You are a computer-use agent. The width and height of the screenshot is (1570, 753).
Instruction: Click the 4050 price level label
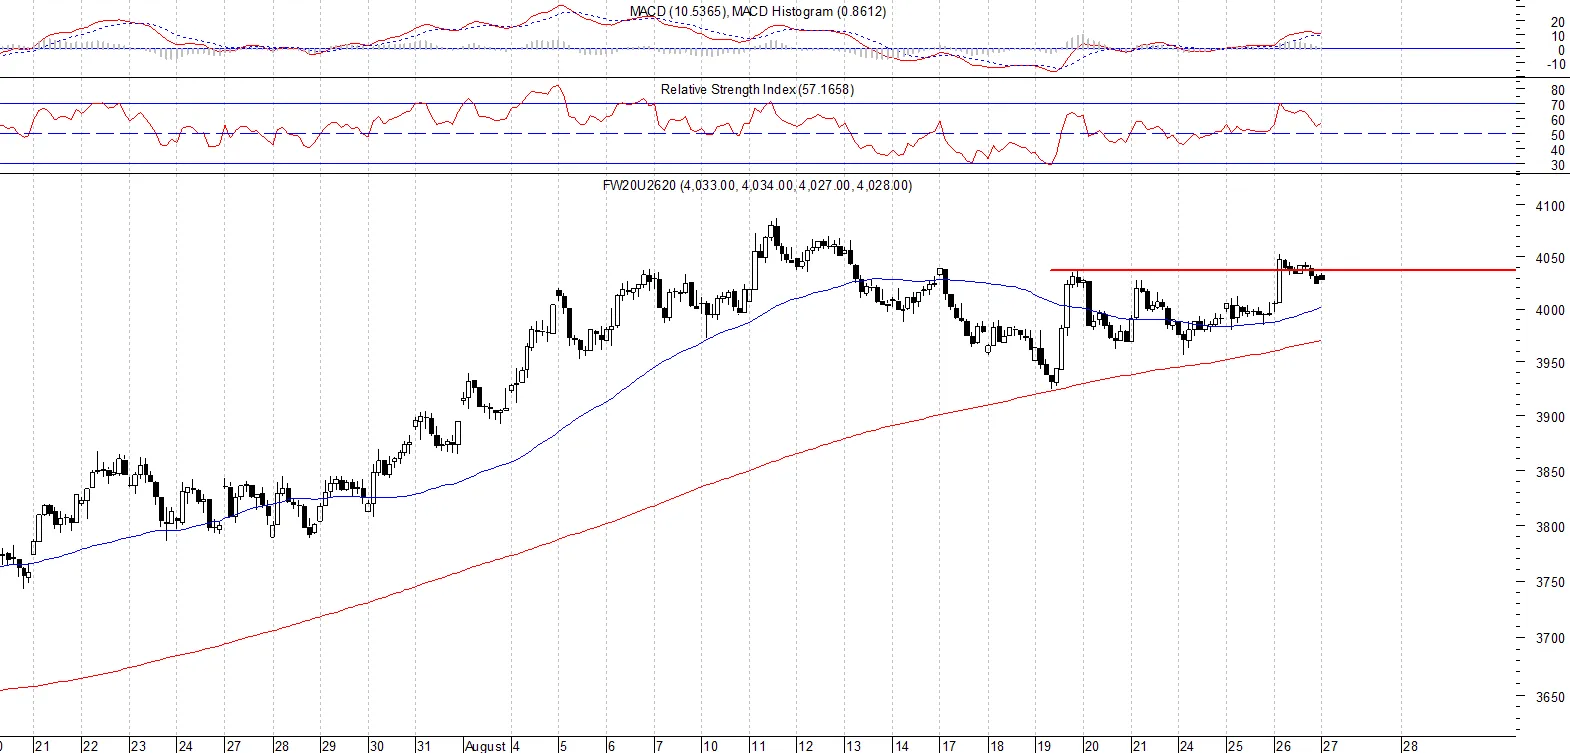coord(1550,258)
